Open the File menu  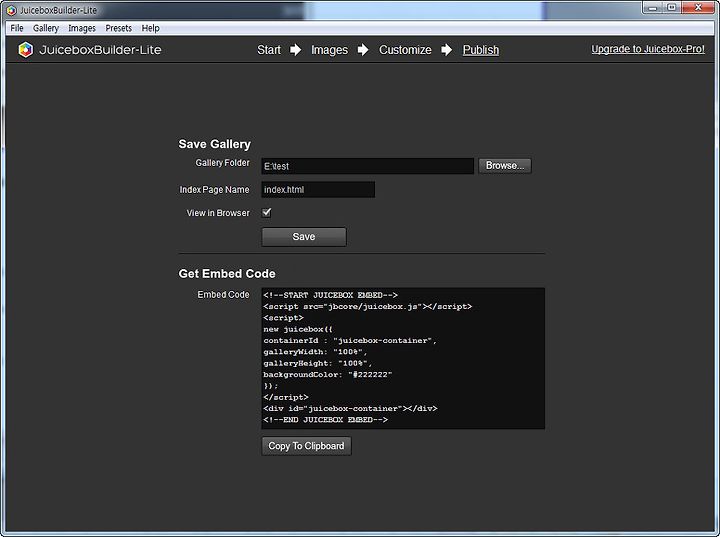(x=17, y=28)
